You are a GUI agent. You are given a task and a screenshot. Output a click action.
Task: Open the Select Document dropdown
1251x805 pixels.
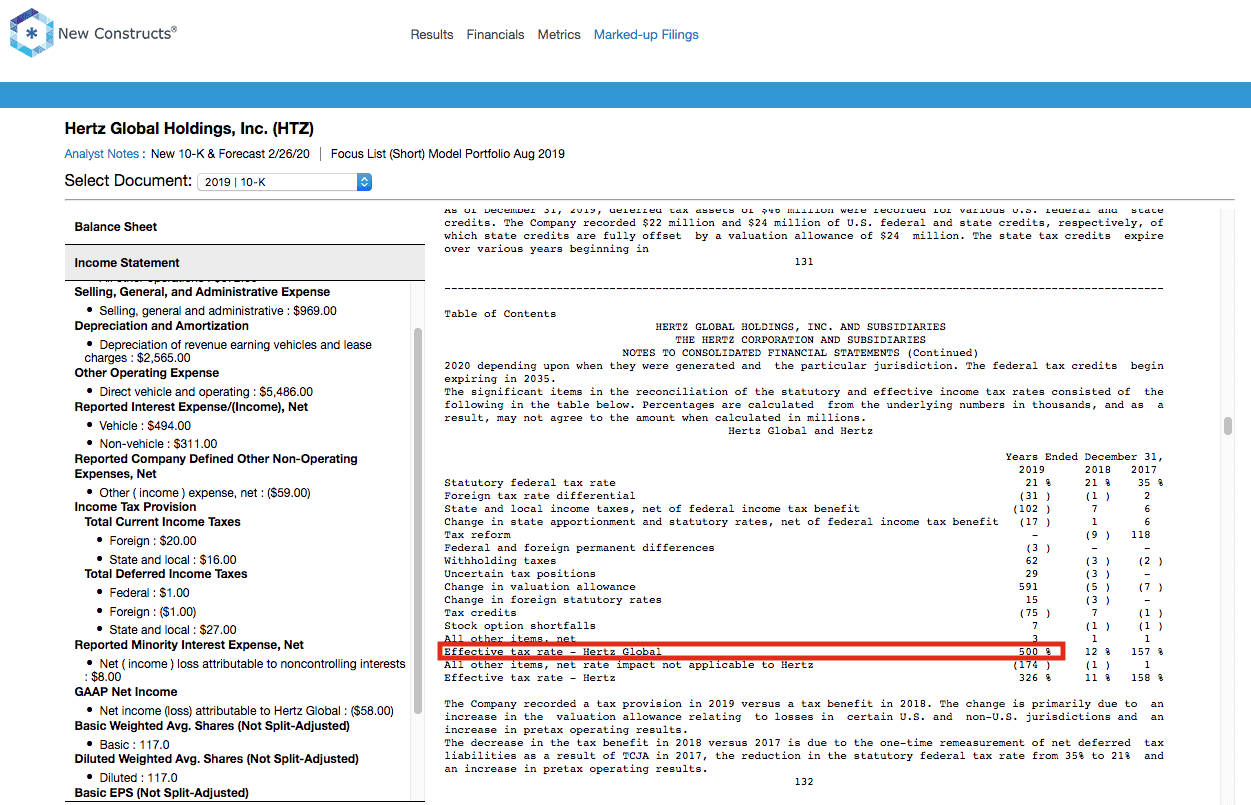285,182
